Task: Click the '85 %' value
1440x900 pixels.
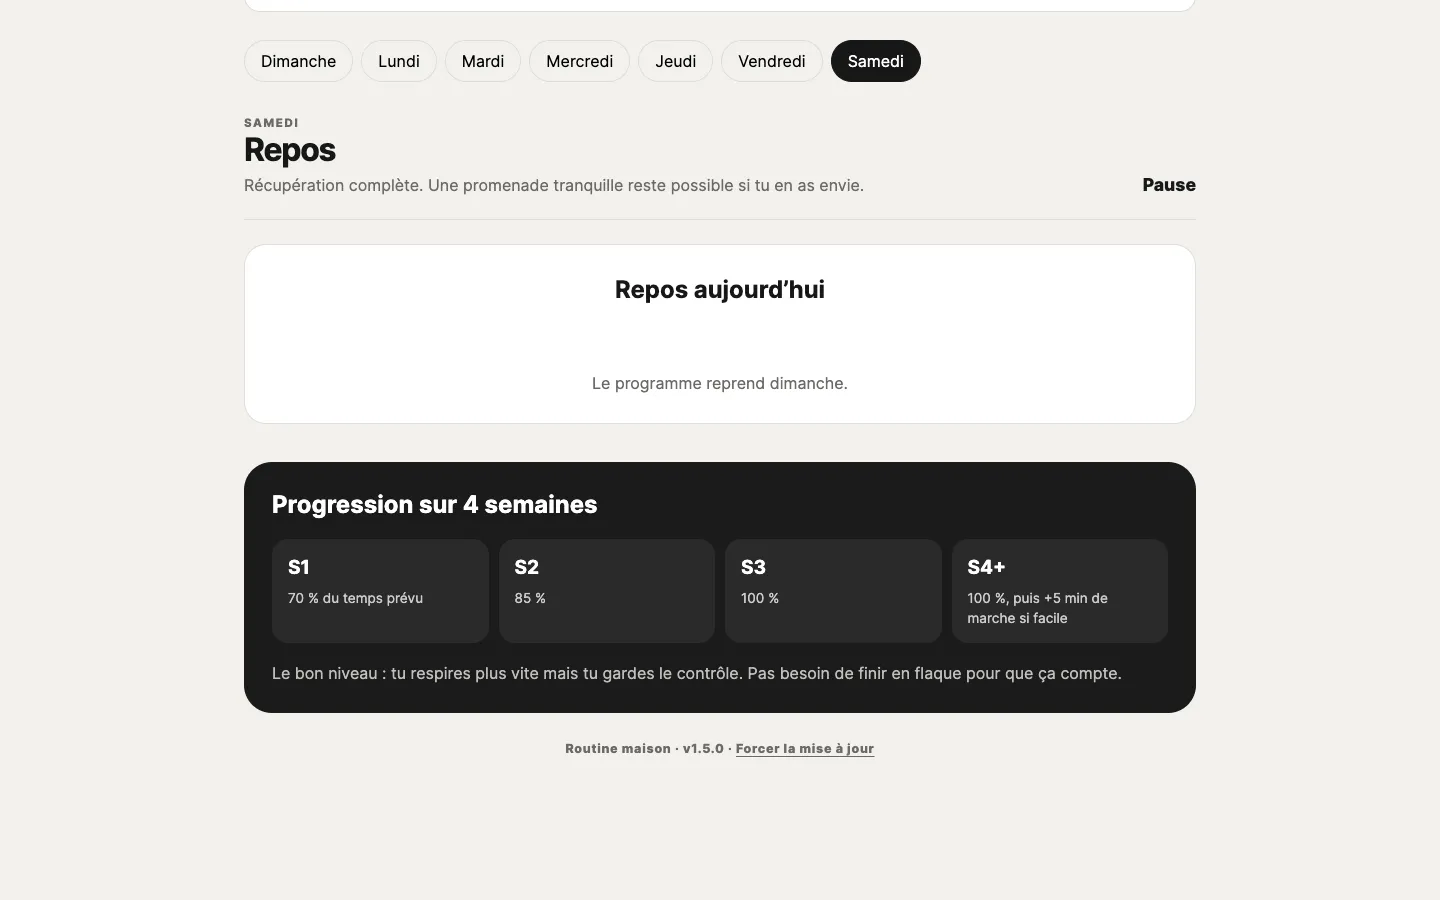Action: coord(530,598)
